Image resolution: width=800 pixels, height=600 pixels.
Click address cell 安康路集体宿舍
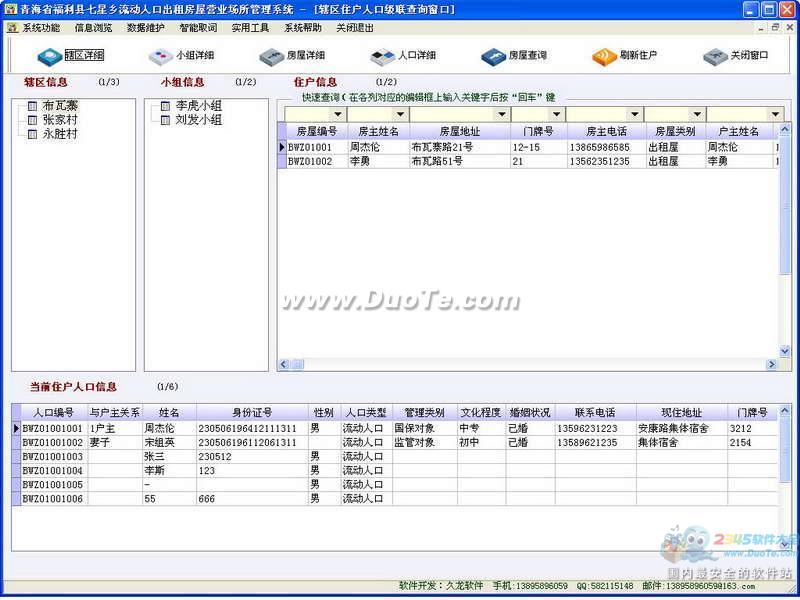(682, 428)
